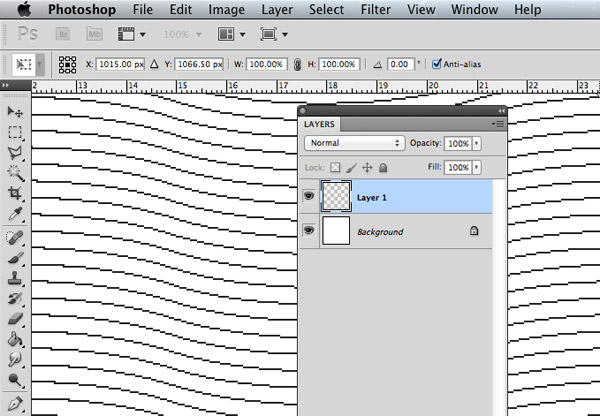Click the reference point location grid
This screenshot has height=416, width=600.
[68, 64]
